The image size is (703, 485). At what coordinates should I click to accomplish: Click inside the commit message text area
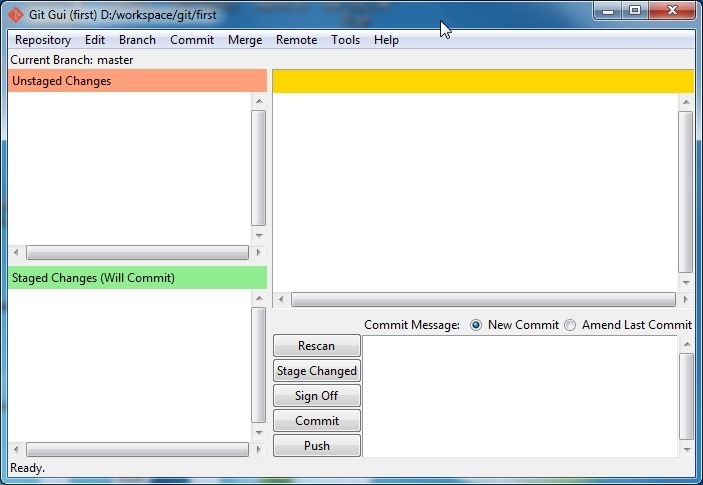pyautogui.click(x=520, y=396)
